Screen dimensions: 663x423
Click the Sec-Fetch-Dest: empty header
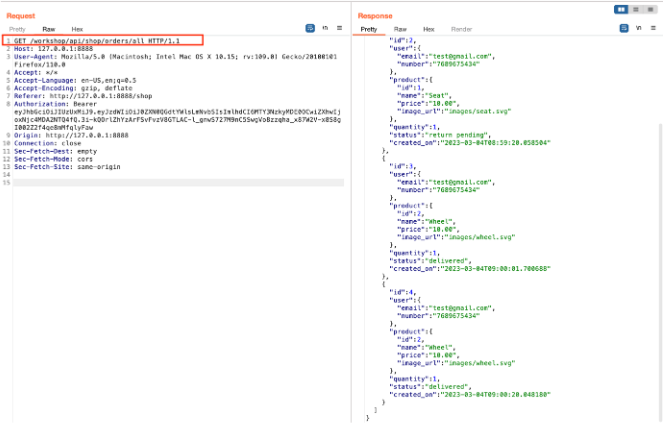pos(55,151)
